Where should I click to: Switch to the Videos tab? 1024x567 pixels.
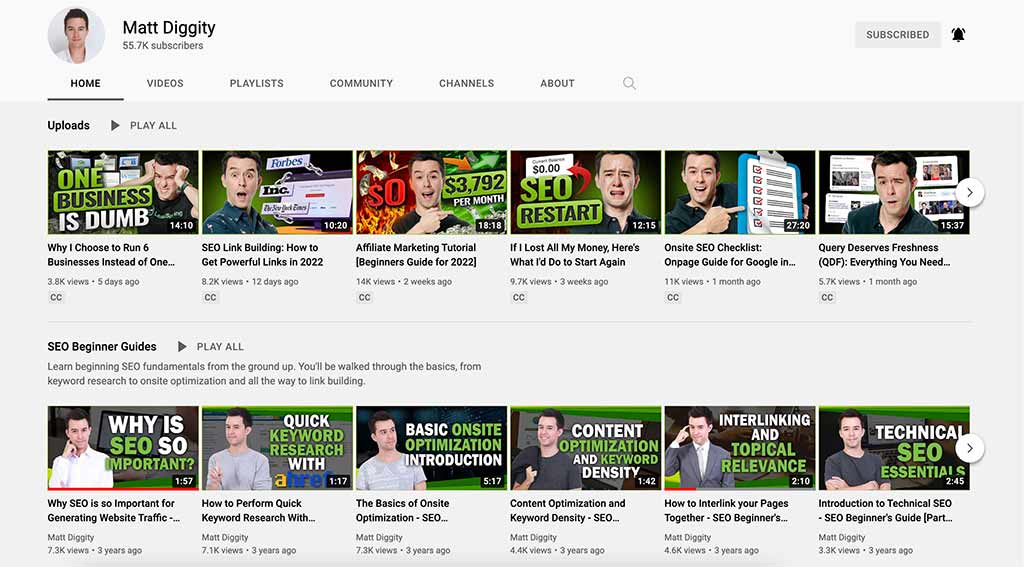pyautogui.click(x=165, y=83)
